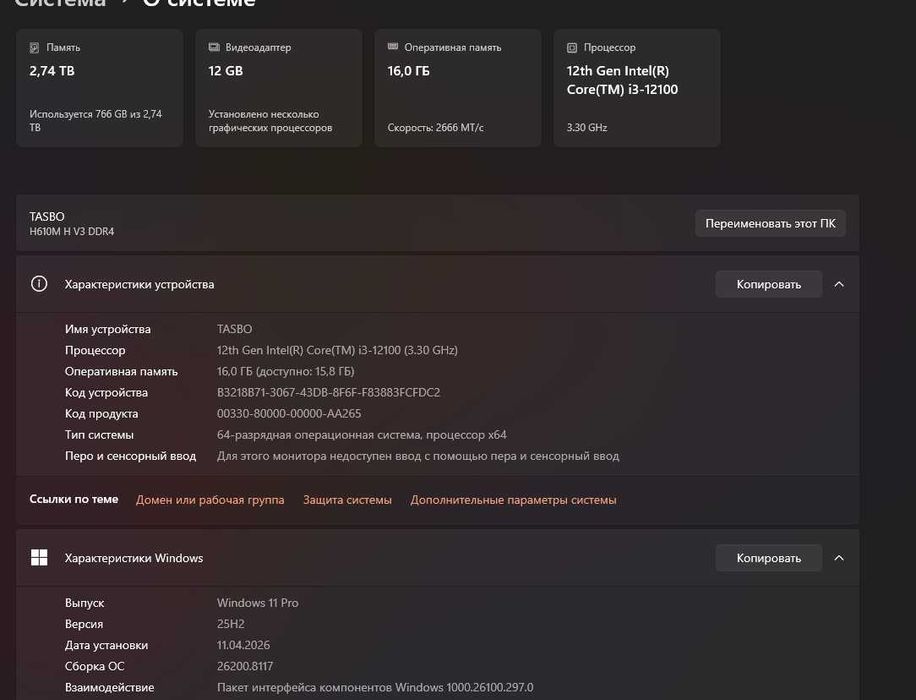The height and width of the screenshot is (700, 916).
Task: Click the storage icon on Память card
Action: (x=34, y=48)
